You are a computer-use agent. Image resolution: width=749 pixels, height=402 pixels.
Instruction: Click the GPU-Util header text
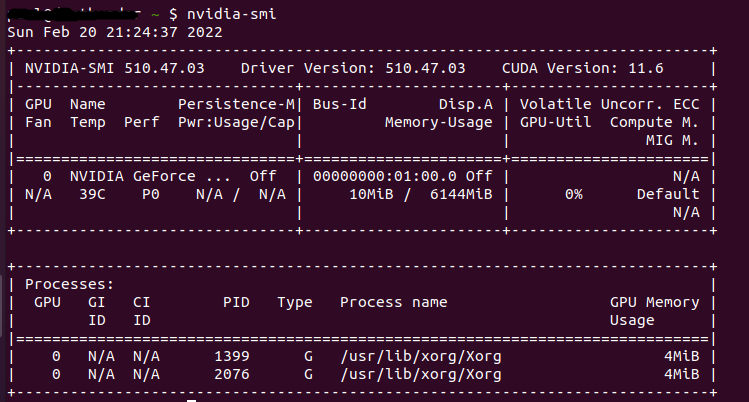click(556, 122)
